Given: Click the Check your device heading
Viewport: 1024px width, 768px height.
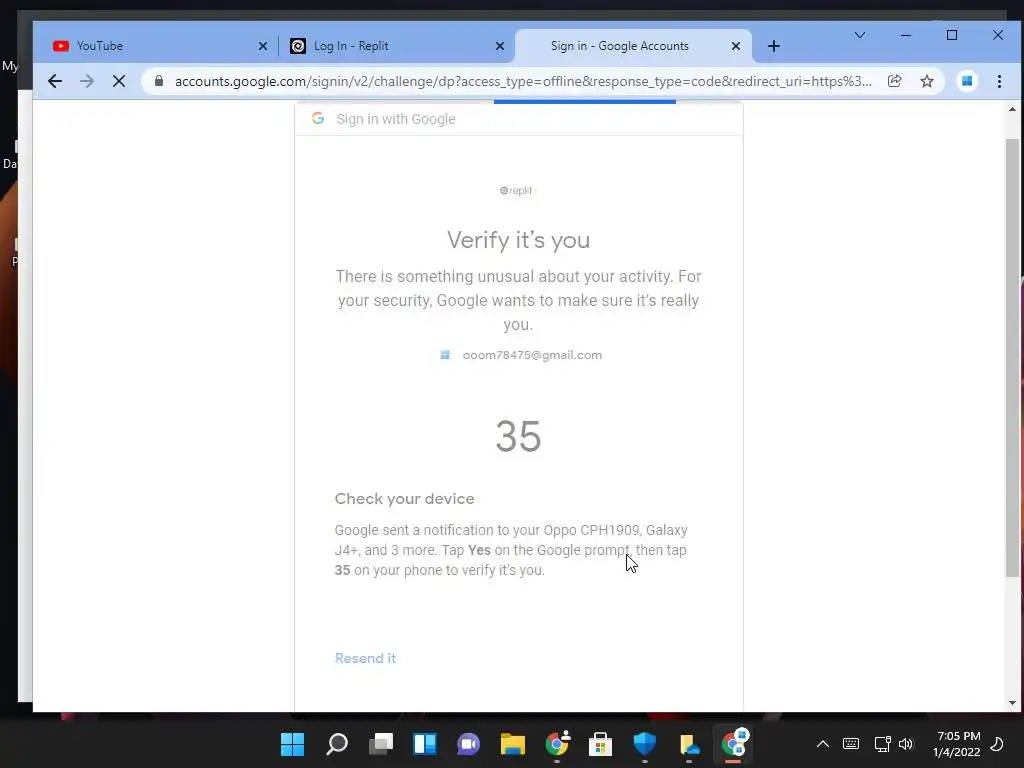Looking at the screenshot, I should point(404,499).
